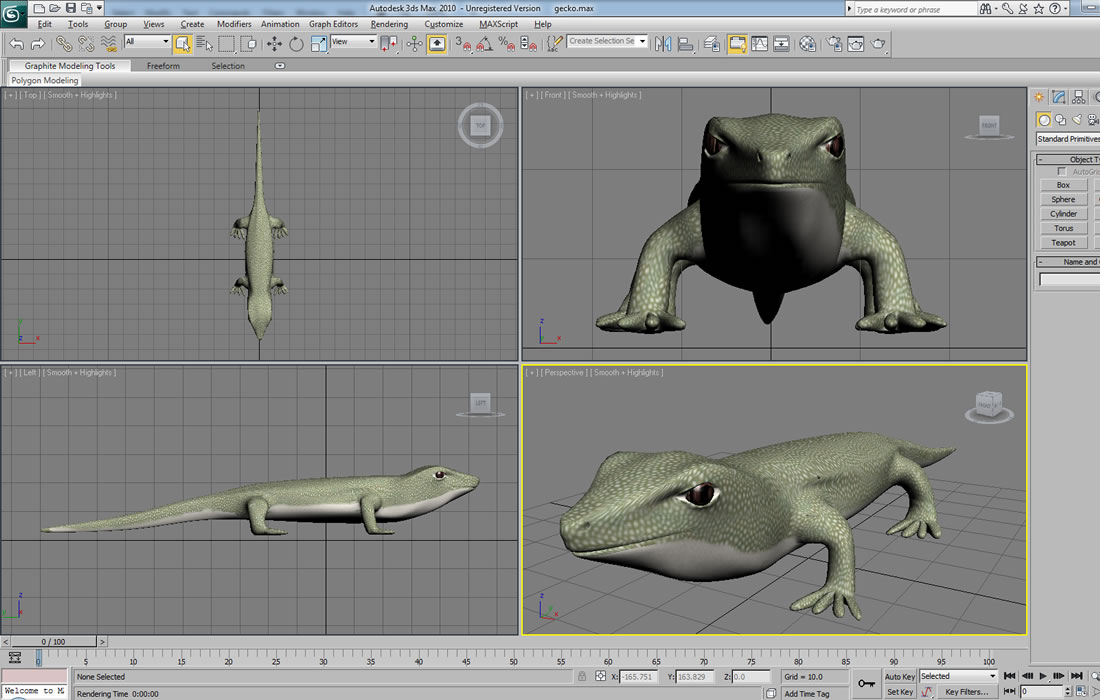Switch to the Freeform tab
The height and width of the screenshot is (700, 1100).
[163, 66]
